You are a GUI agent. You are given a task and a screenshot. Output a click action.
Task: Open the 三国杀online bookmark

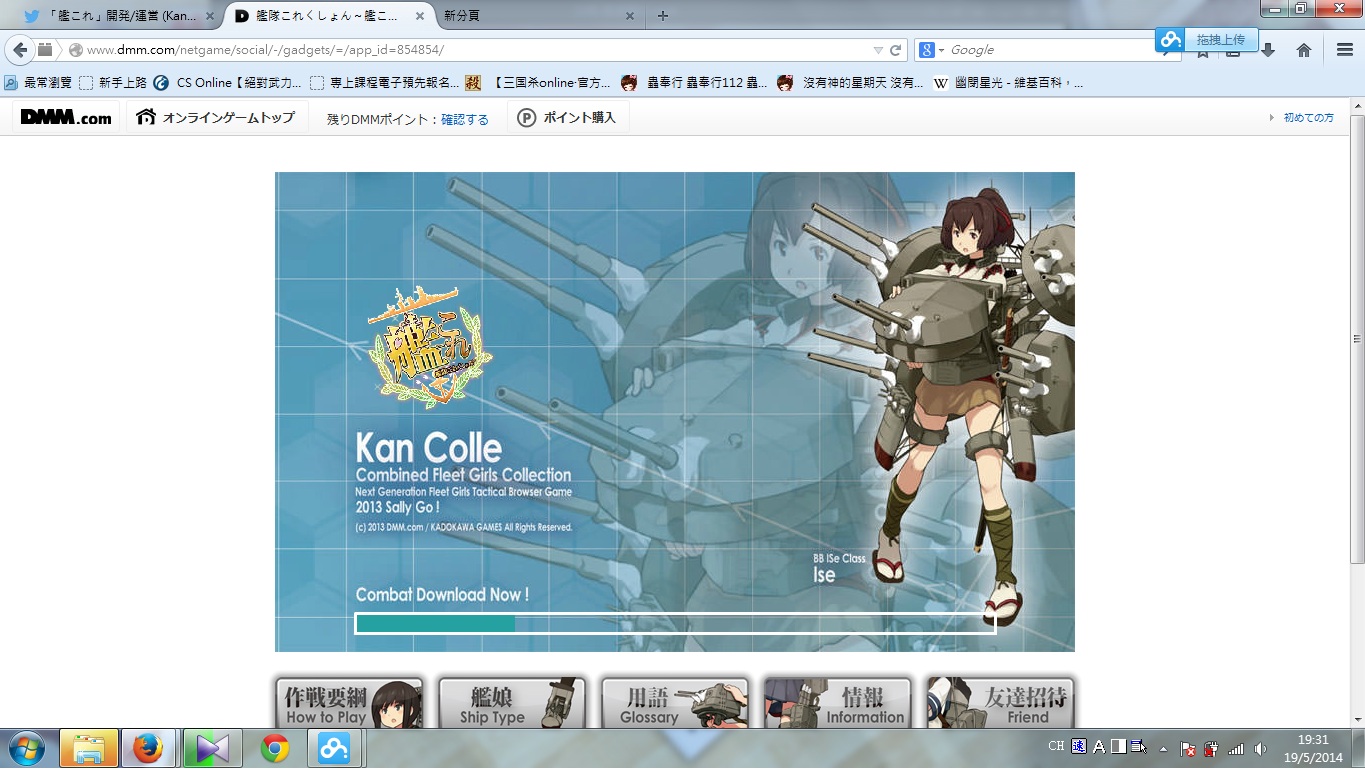click(x=540, y=83)
